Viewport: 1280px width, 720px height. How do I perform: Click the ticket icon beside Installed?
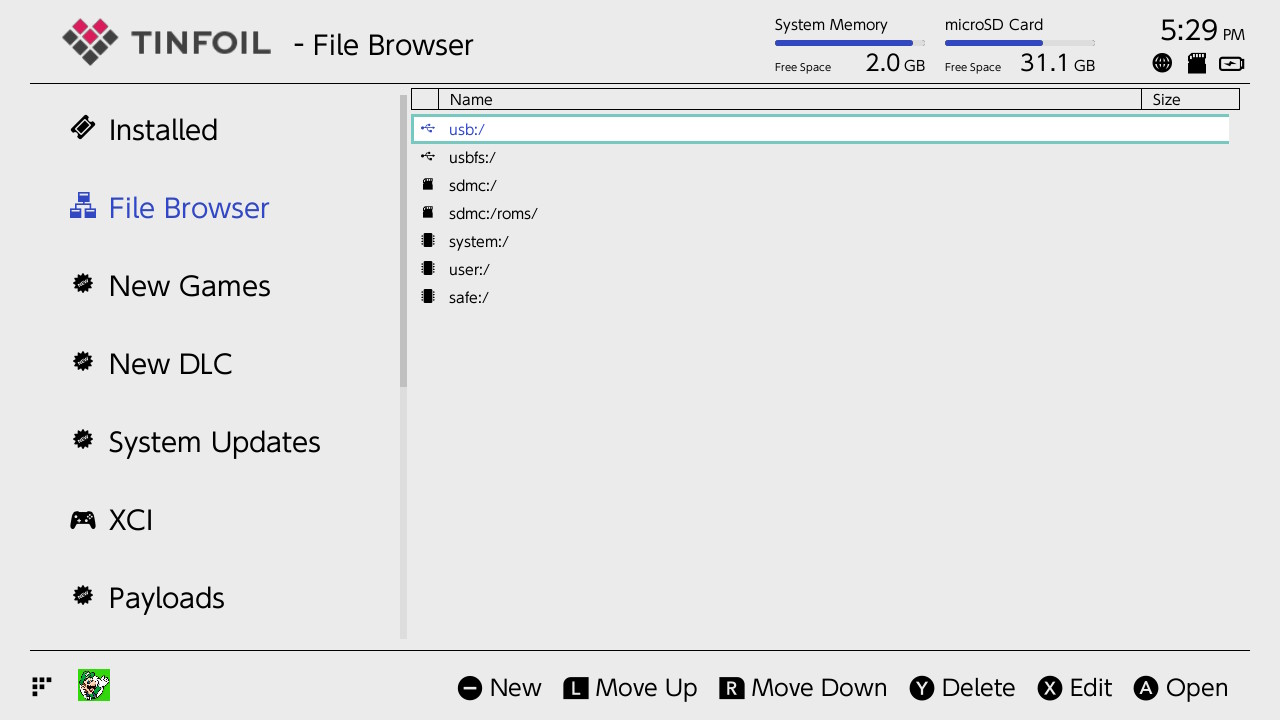83,128
